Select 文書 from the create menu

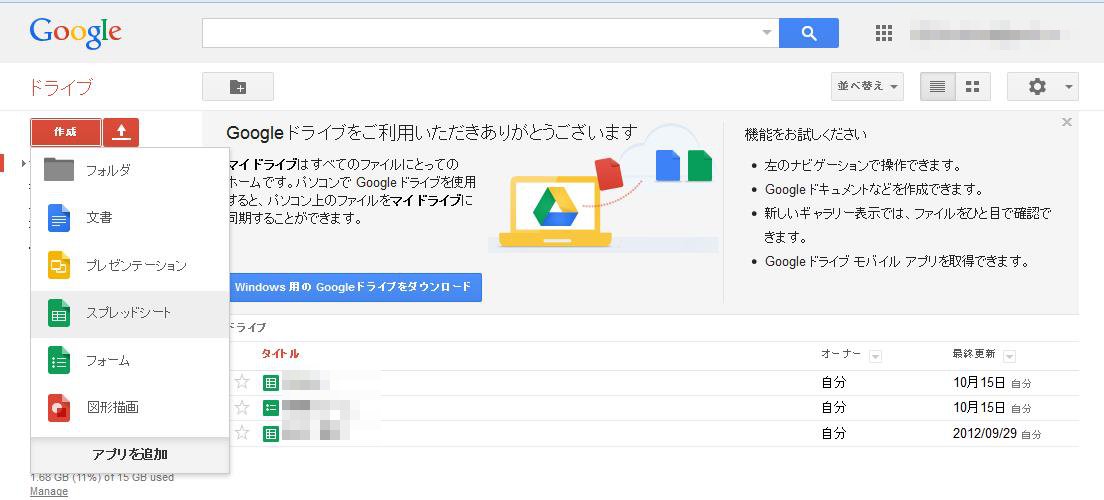point(130,218)
